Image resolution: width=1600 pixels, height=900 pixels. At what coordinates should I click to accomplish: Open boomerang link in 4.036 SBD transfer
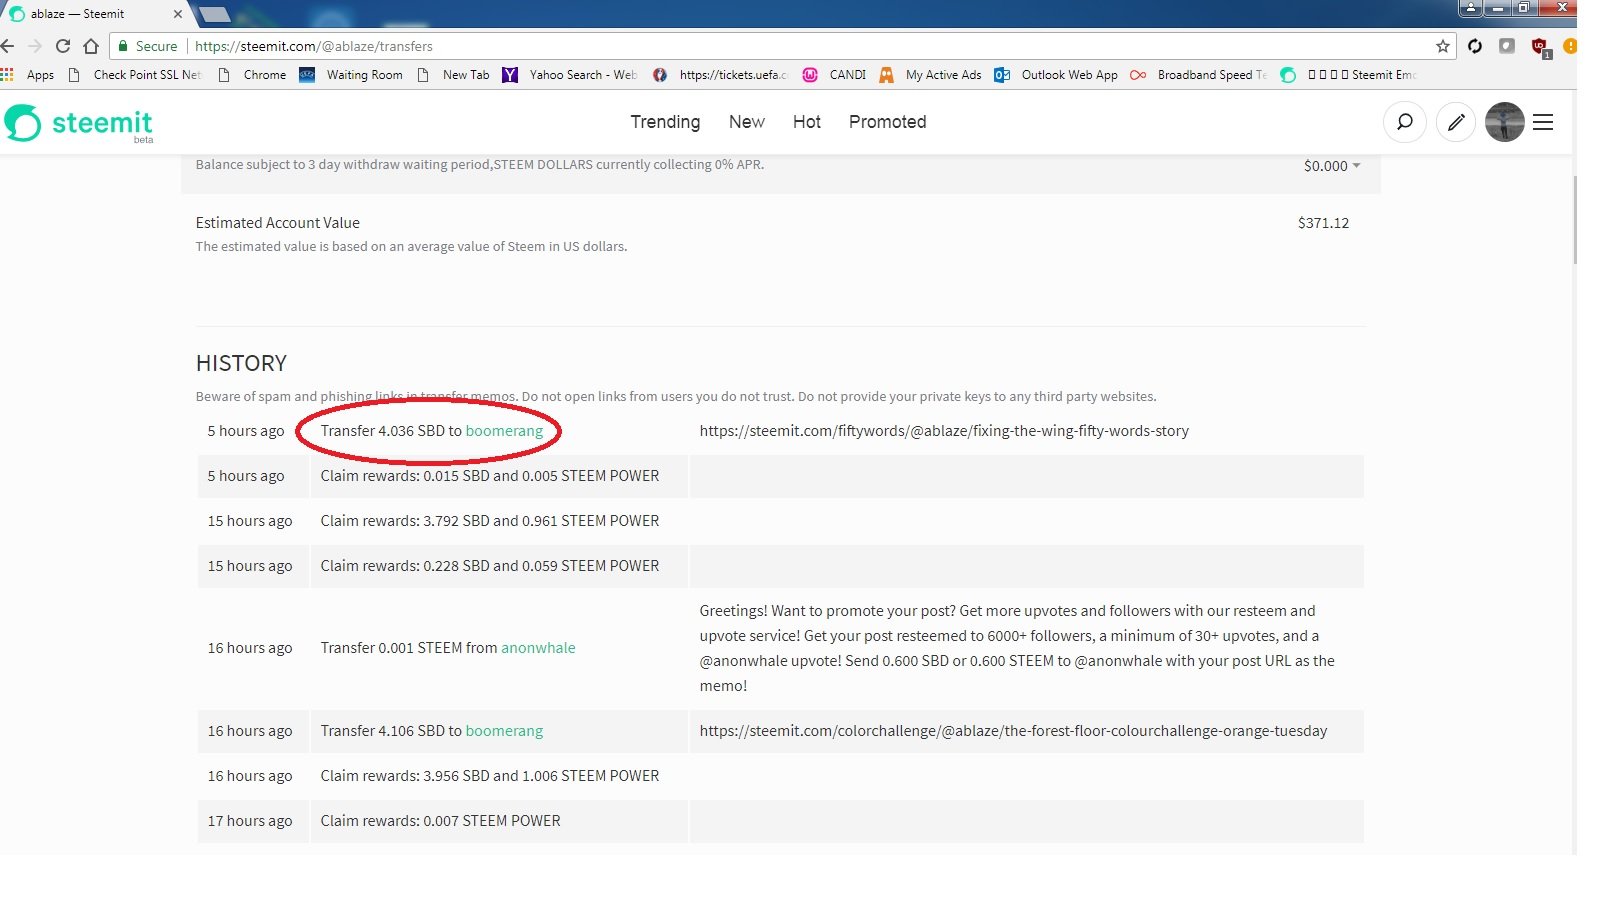504,431
